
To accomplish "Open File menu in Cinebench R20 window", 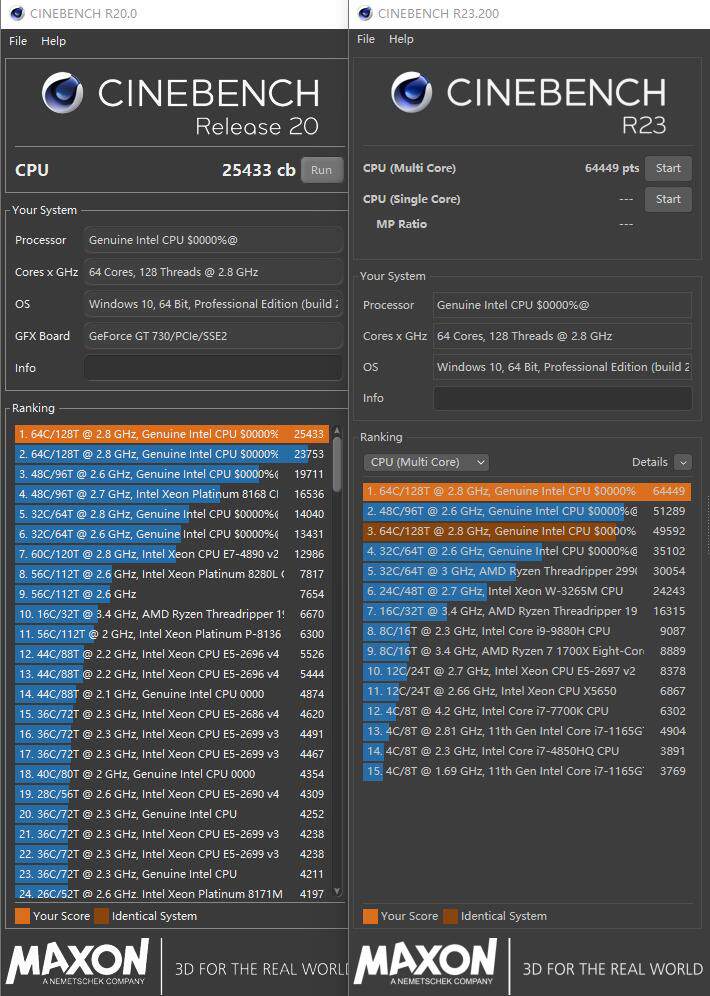I will coord(18,41).
